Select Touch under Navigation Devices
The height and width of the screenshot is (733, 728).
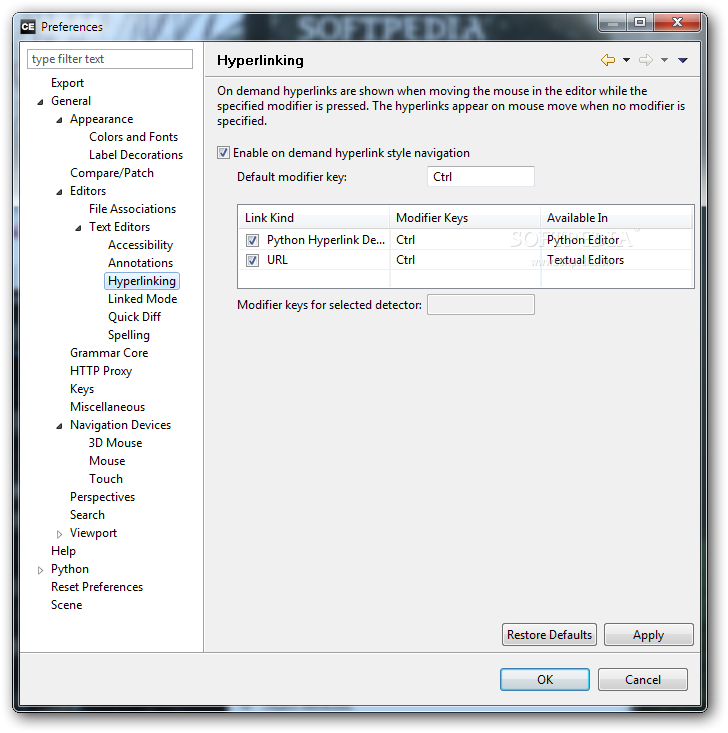tap(106, 479)
